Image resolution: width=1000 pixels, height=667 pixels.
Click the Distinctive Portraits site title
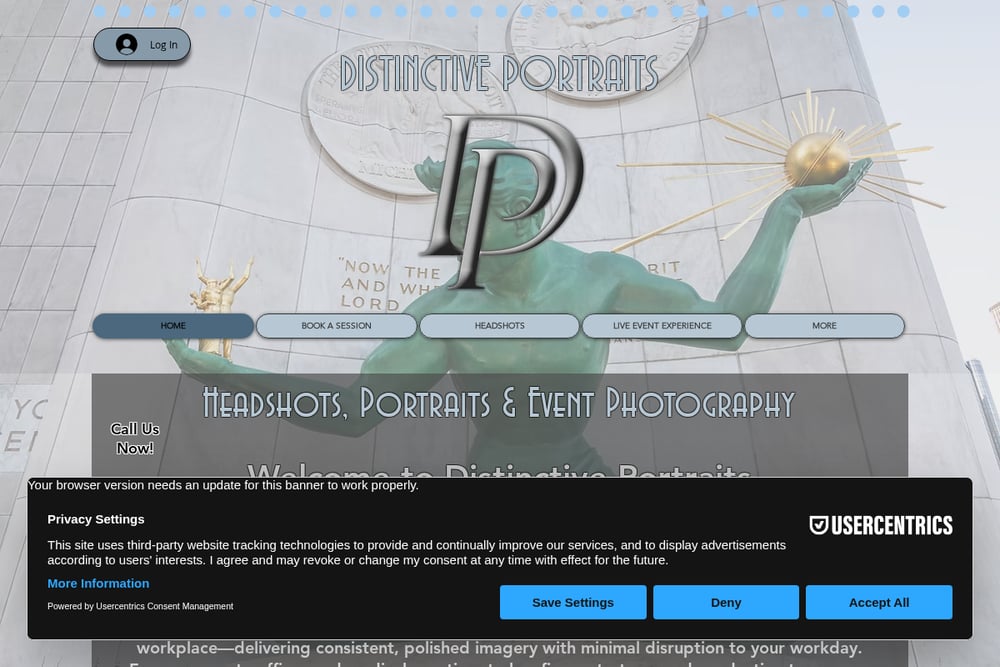[499, 73]
